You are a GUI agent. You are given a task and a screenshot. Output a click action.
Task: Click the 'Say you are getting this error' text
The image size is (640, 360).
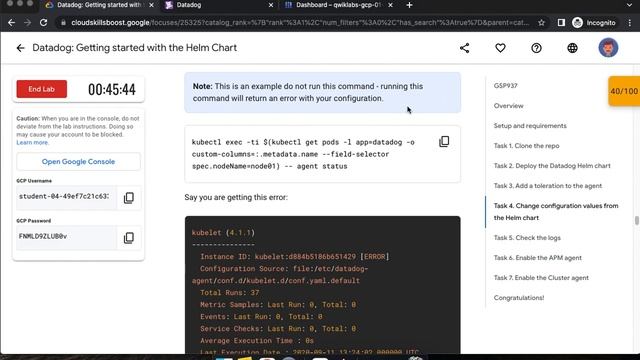tap(236, 197)
